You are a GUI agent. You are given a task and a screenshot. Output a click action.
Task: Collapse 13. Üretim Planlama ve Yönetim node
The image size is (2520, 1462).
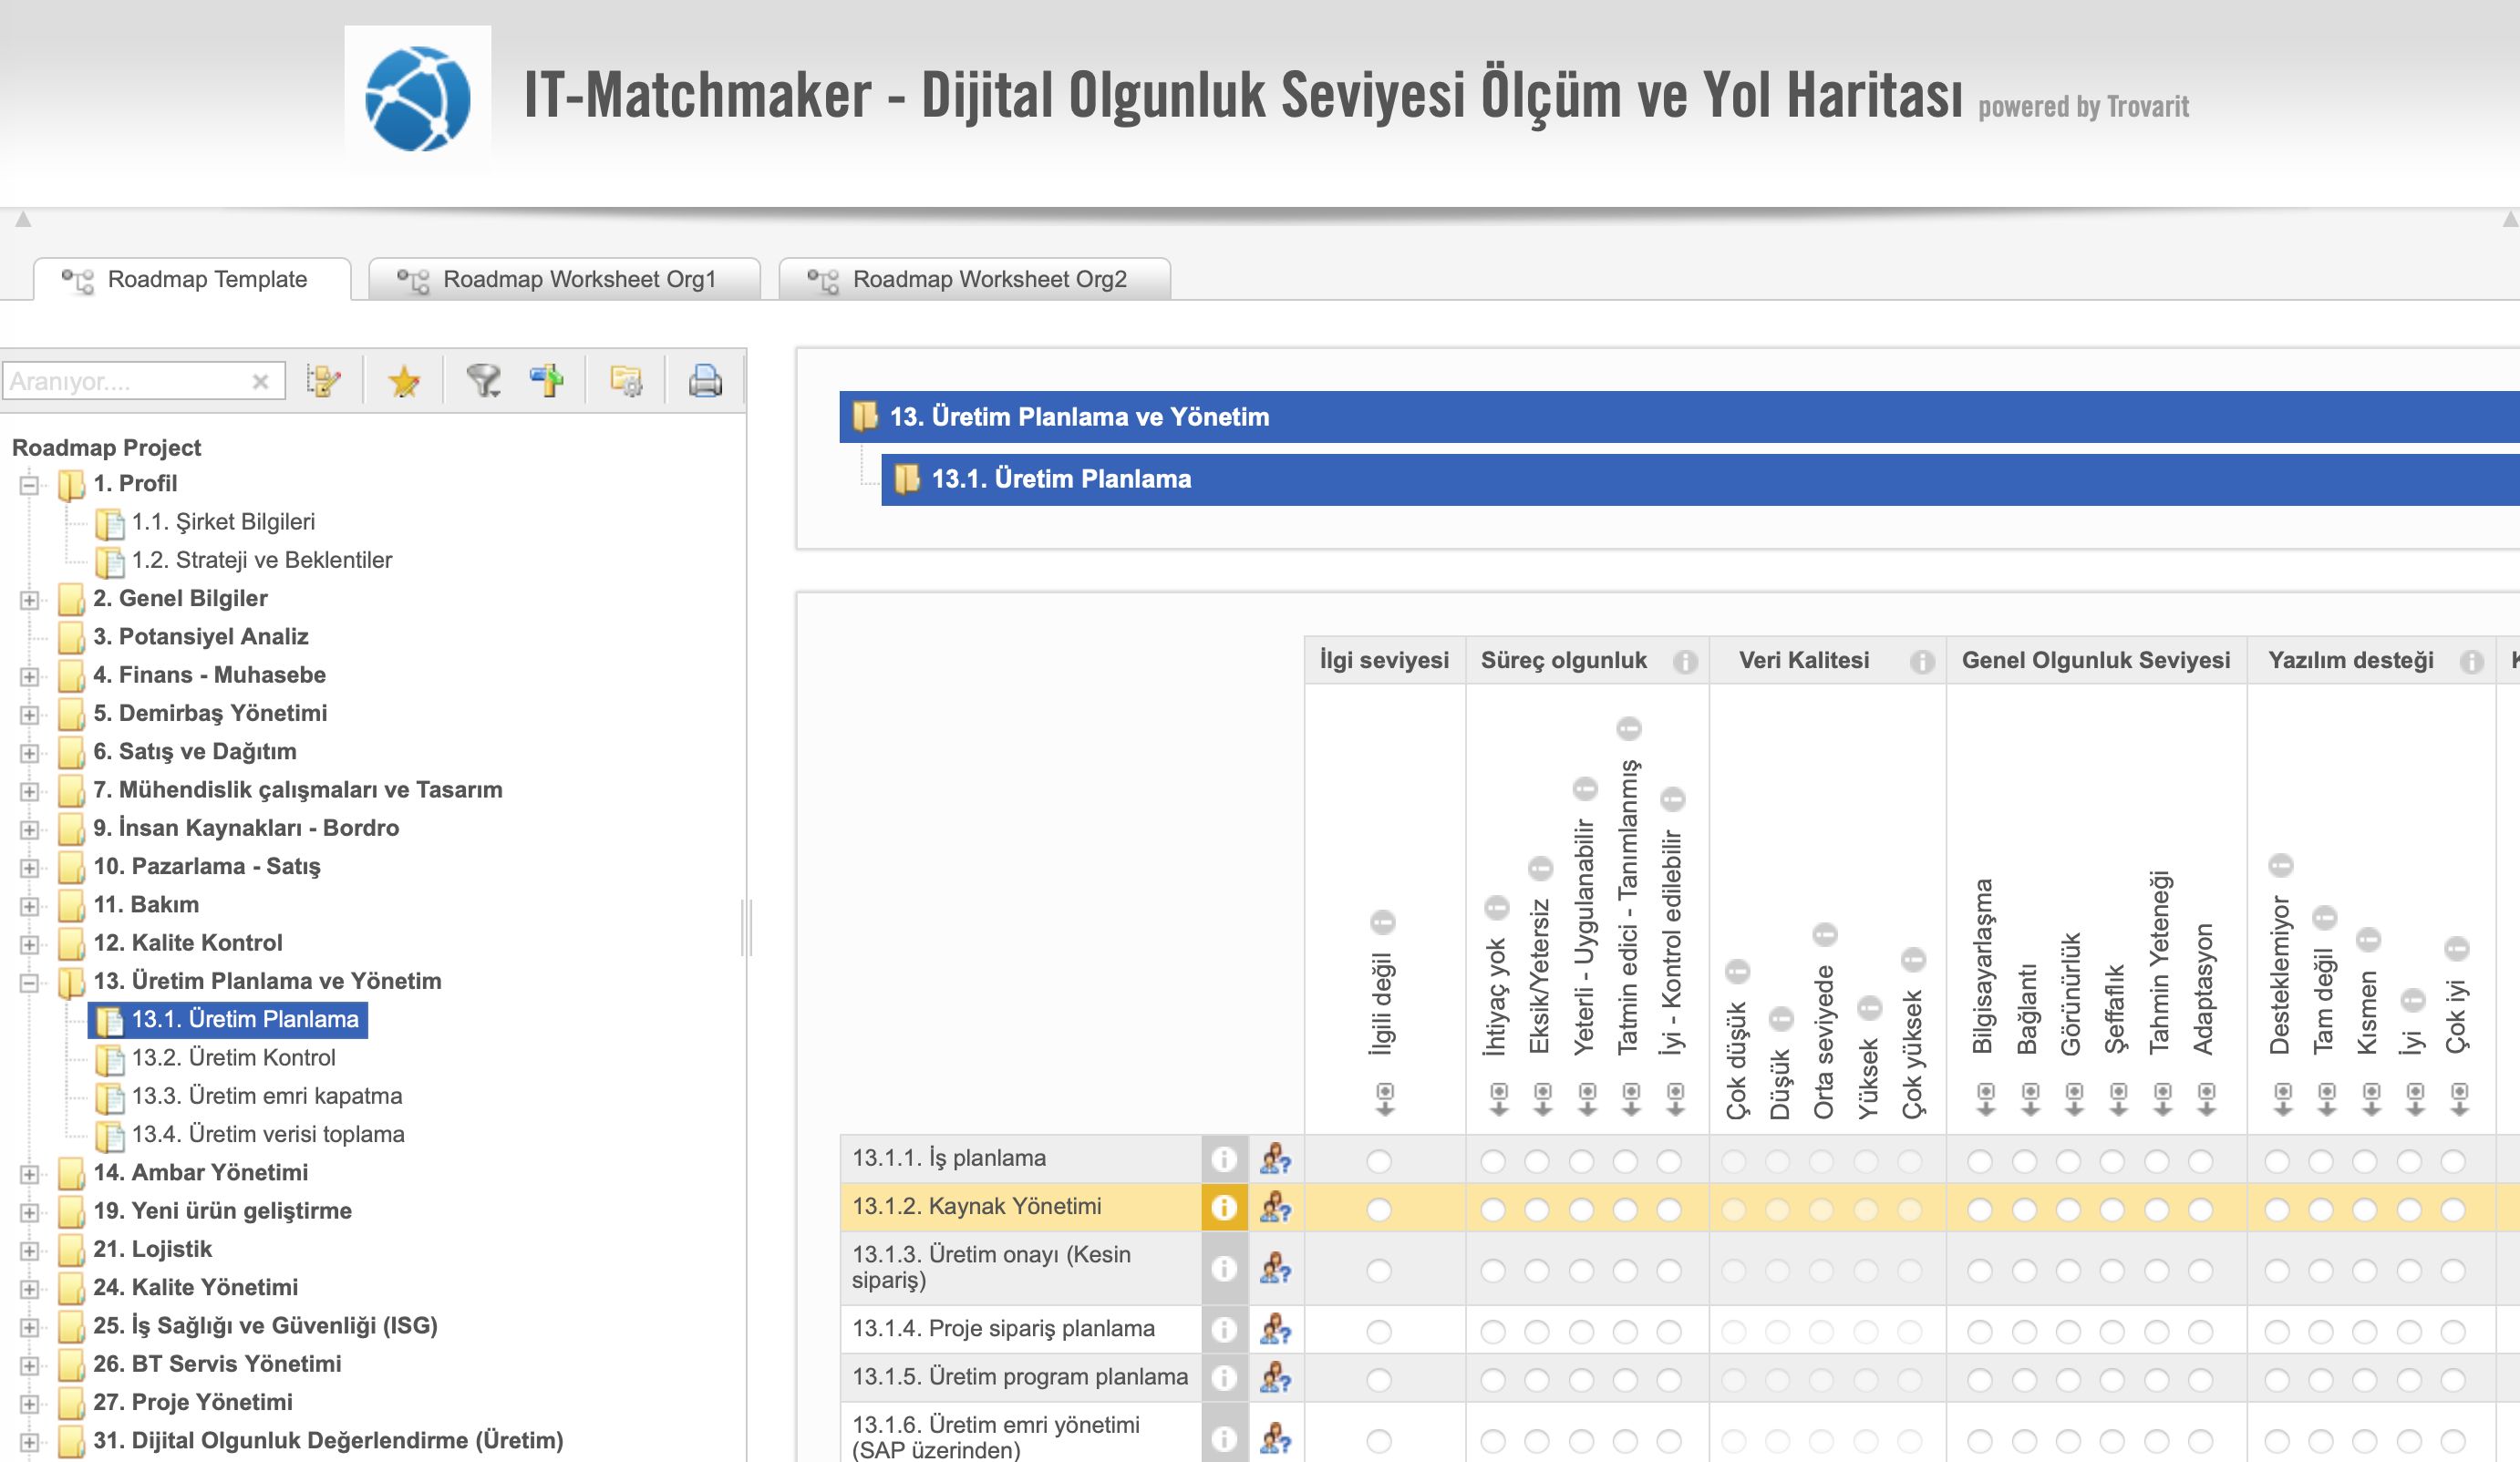click(x=29, y=983)
